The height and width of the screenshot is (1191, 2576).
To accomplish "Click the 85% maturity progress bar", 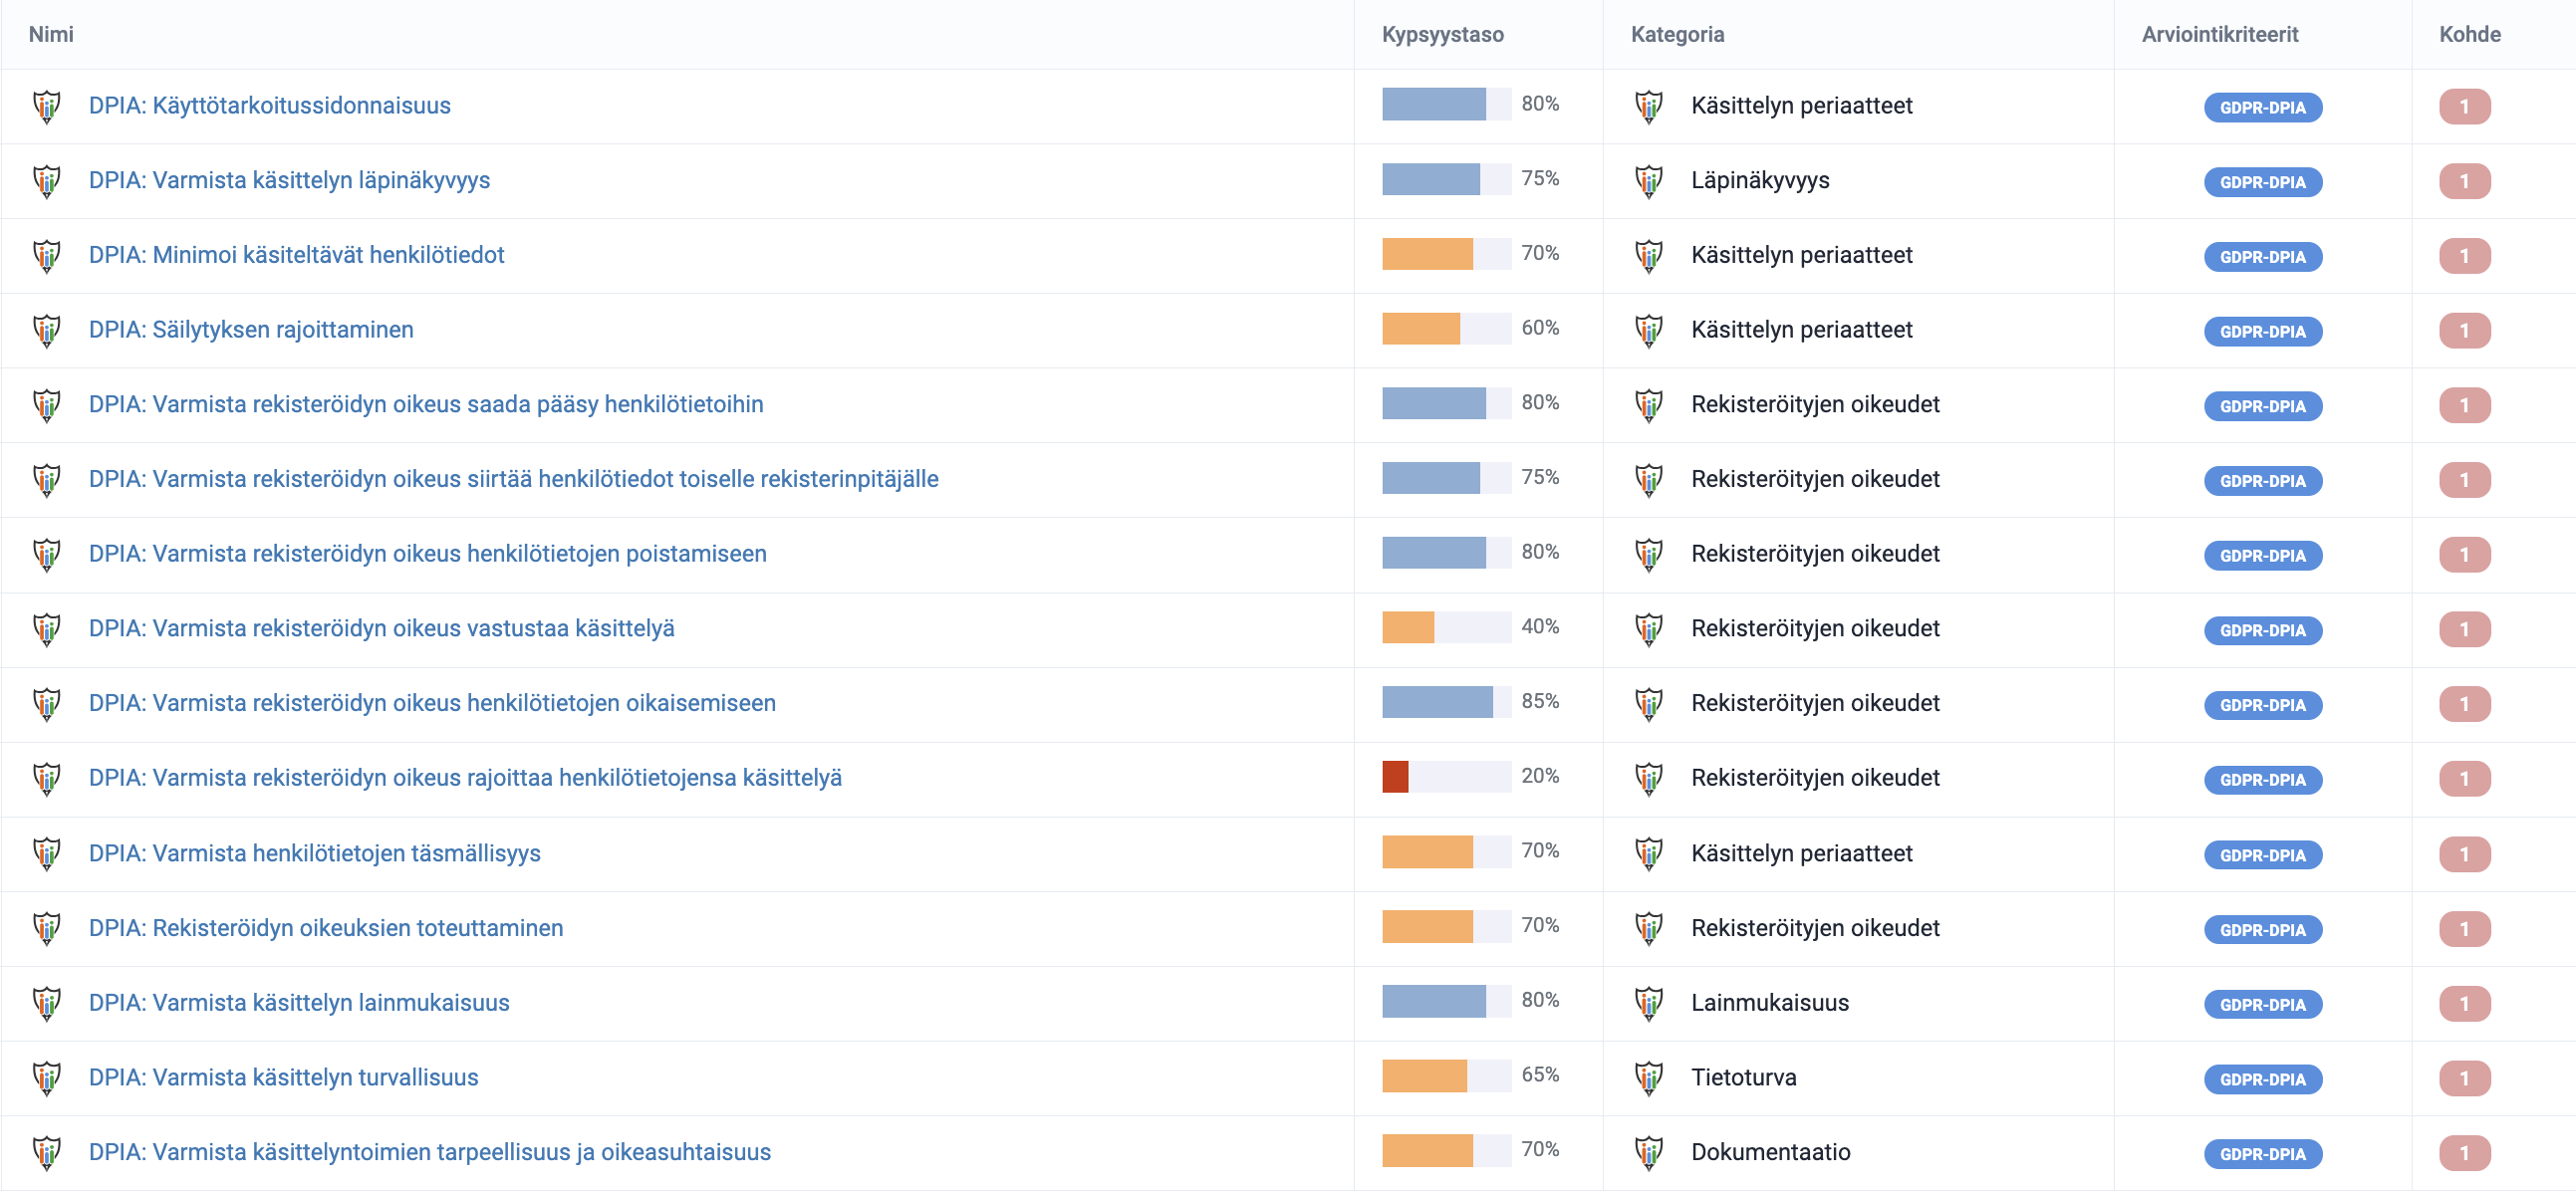I will pyautogui.click(x=1445, y=703).
